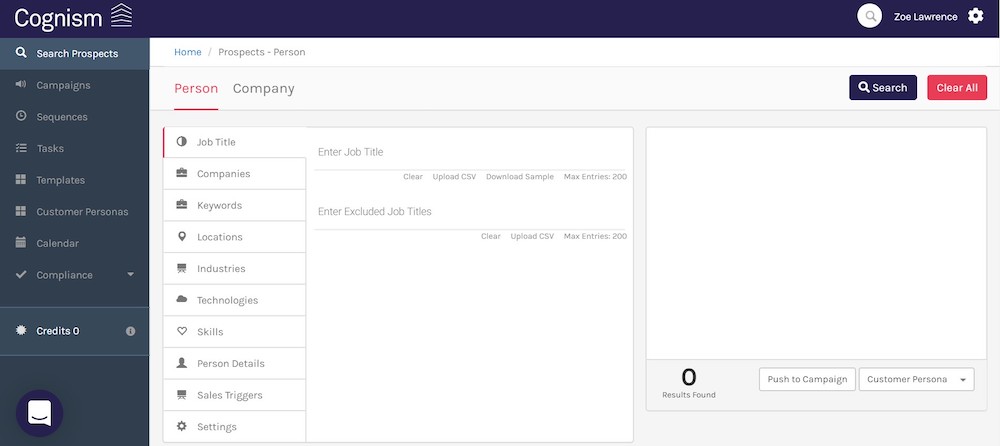1000x446 pixels.
Task: Click the Search Prospects magnifier icon
Action: coord(21,53)
